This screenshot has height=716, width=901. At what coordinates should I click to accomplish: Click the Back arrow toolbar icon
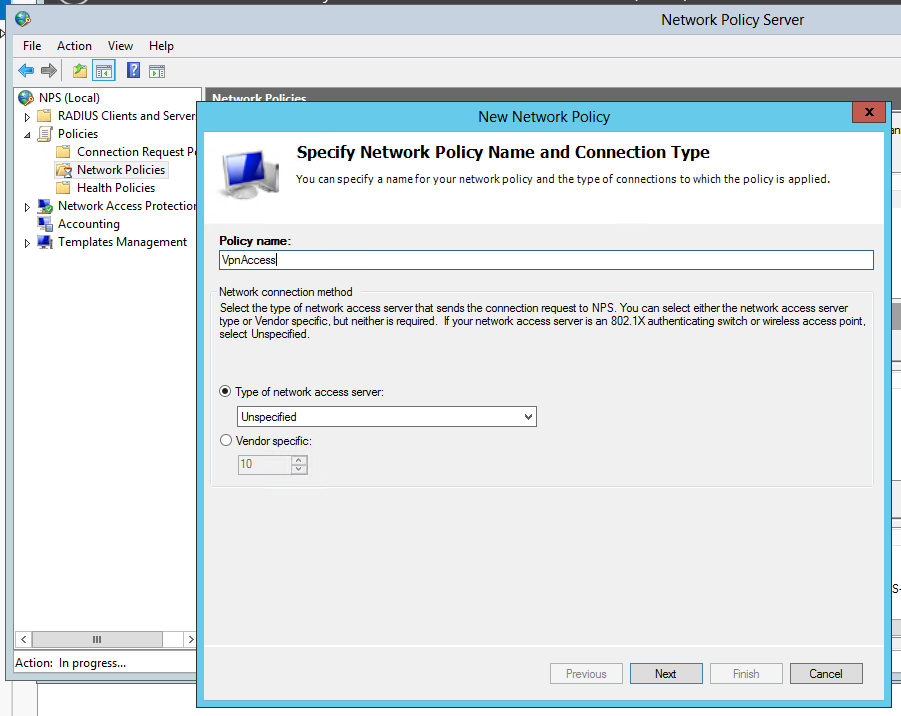coord(26,71)
